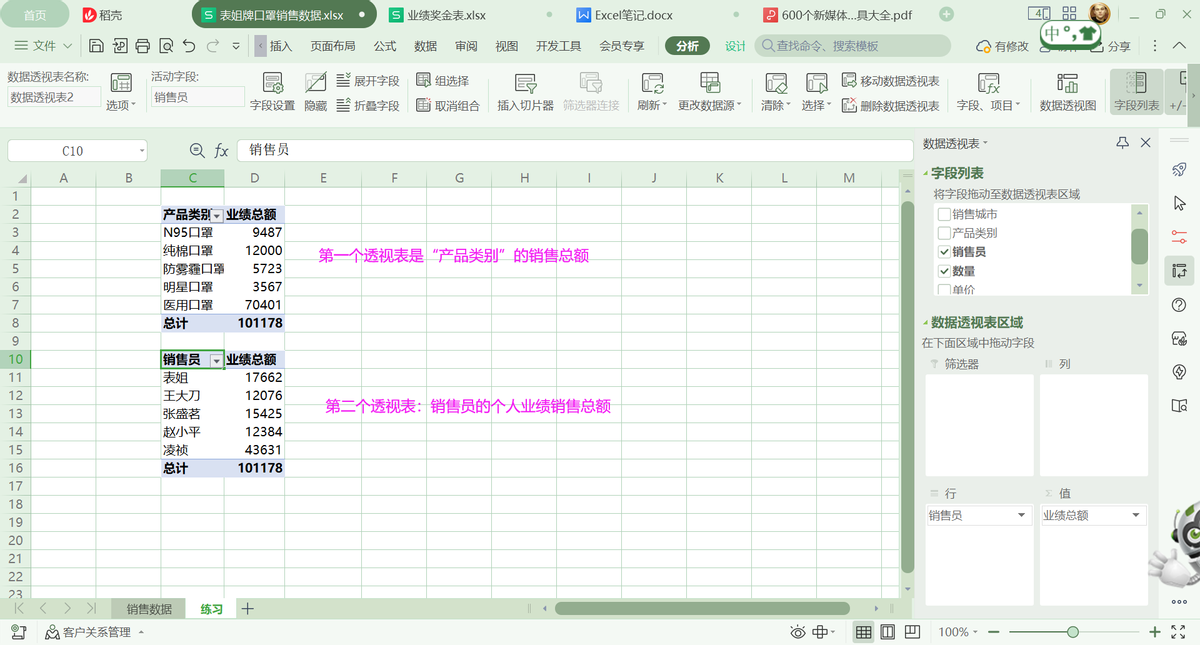Toggle the 字段列表 field list button

[x=1136, y=92]
